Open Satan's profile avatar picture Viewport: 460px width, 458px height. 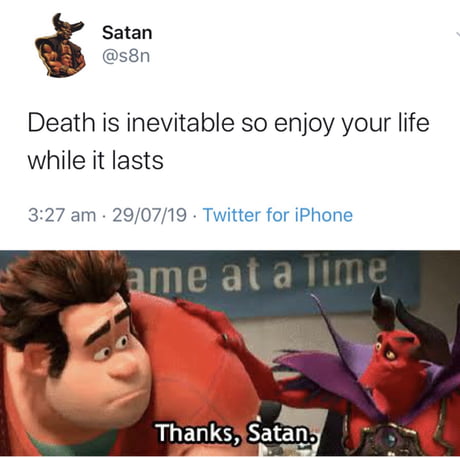coord(60,46)
